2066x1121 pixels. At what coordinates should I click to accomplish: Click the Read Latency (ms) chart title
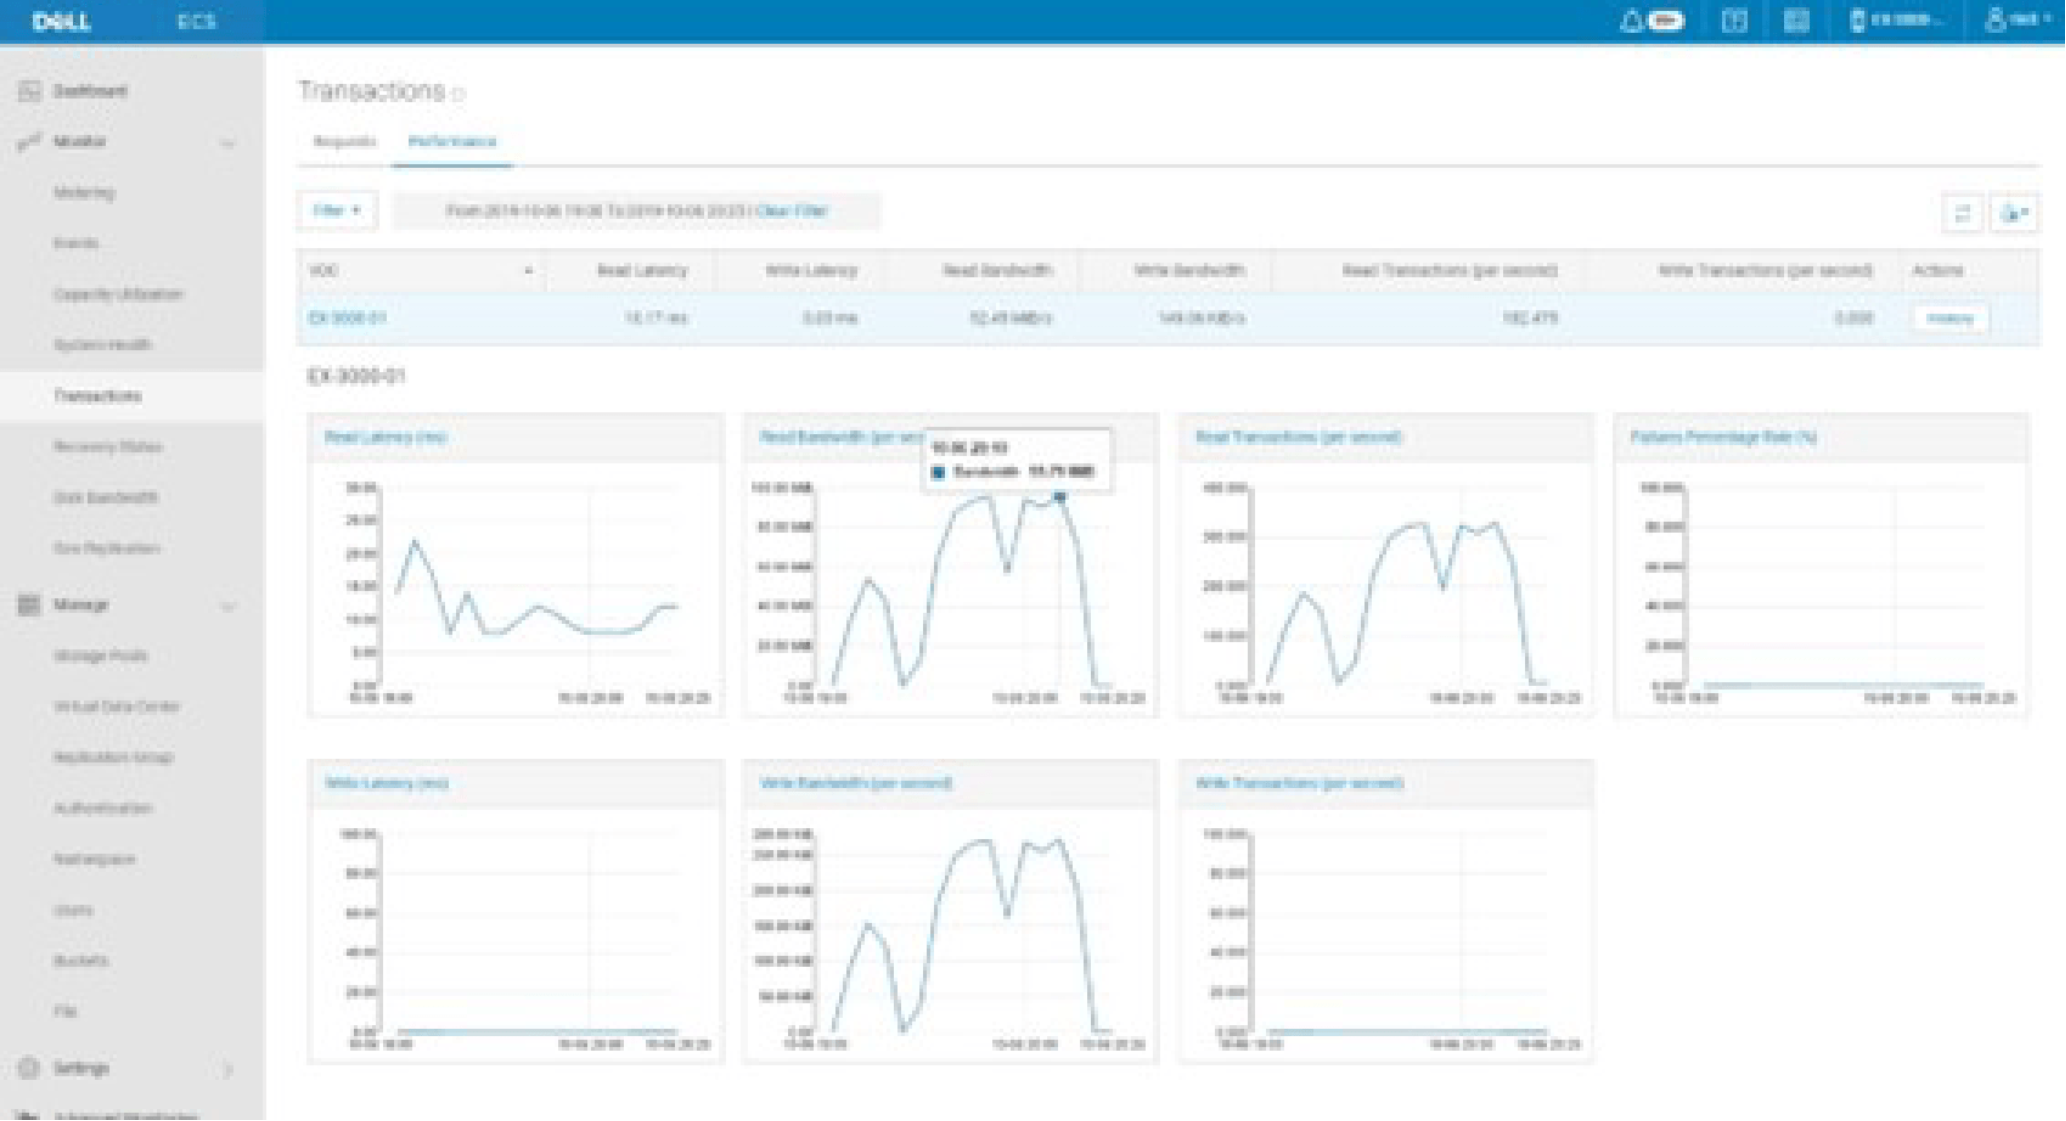point(385,437)
